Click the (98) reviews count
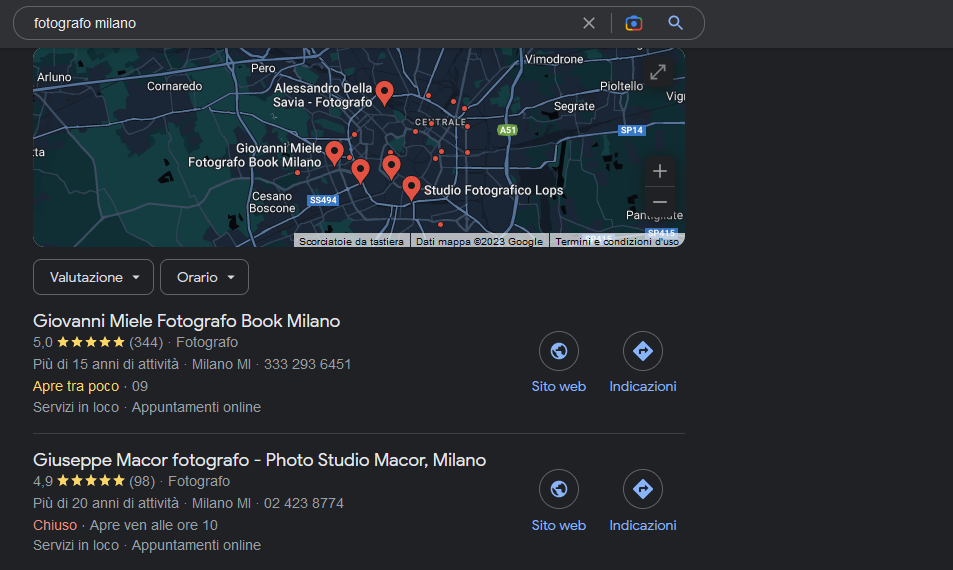Screen dimensions: 953x570 [142, 481]
